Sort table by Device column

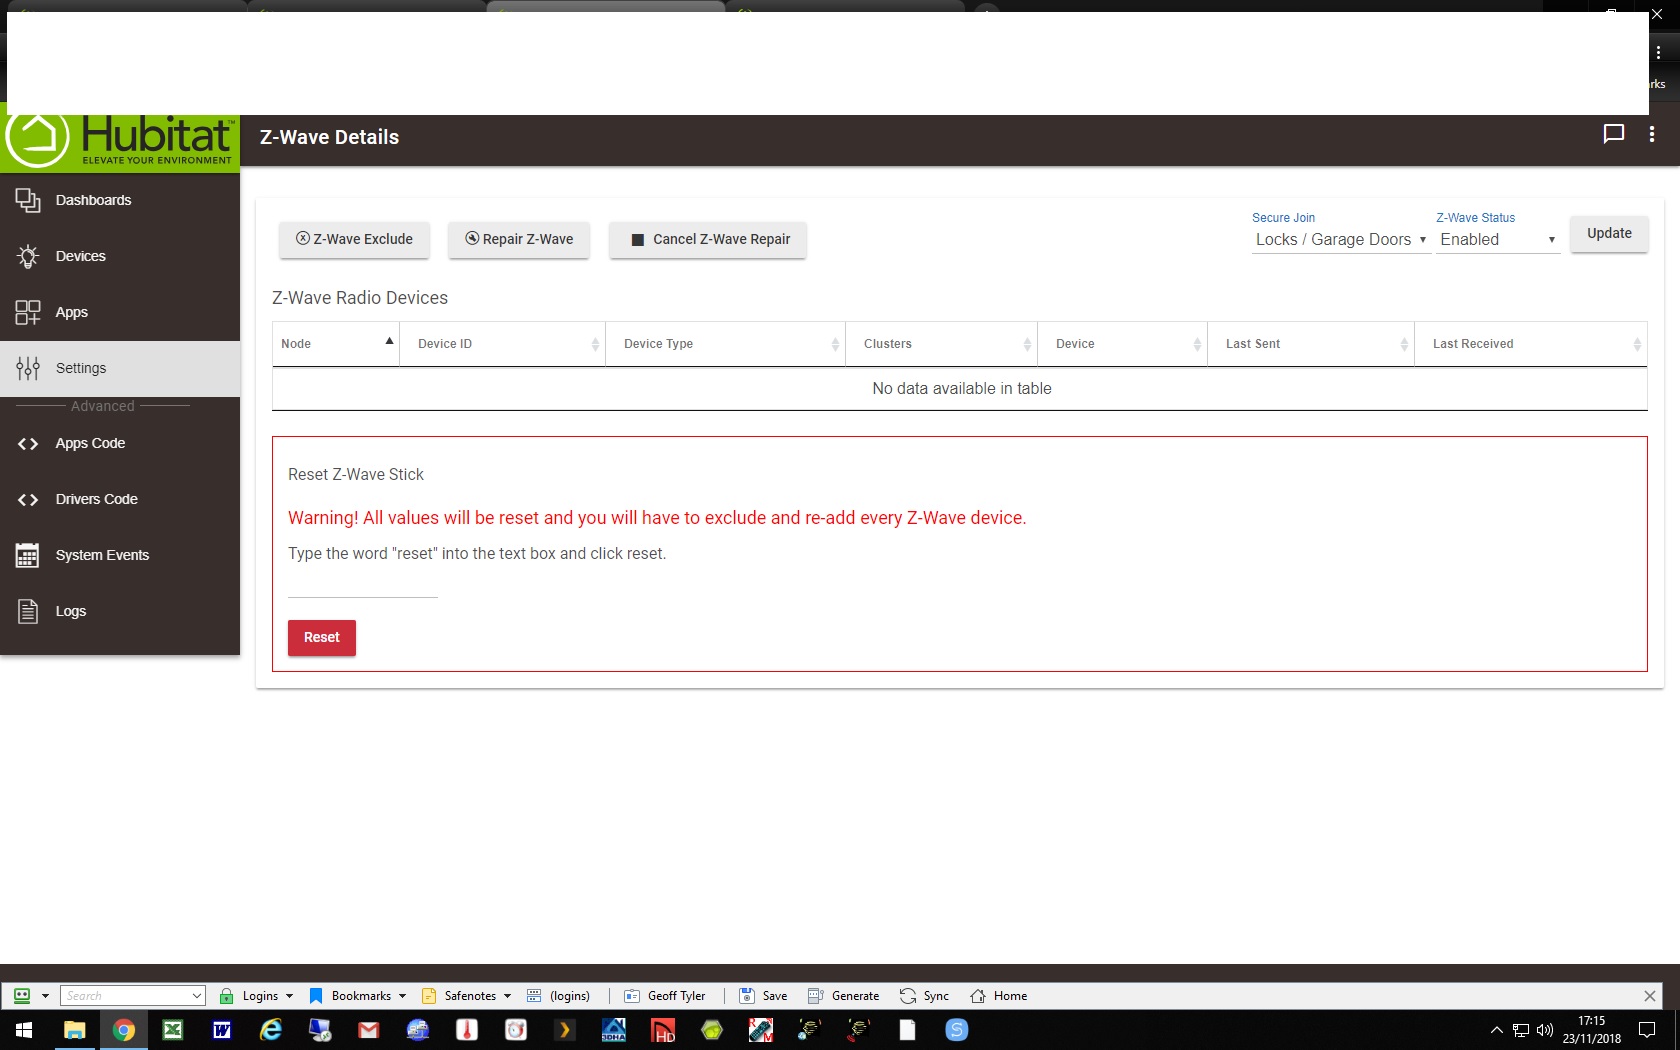(1123, 344)
